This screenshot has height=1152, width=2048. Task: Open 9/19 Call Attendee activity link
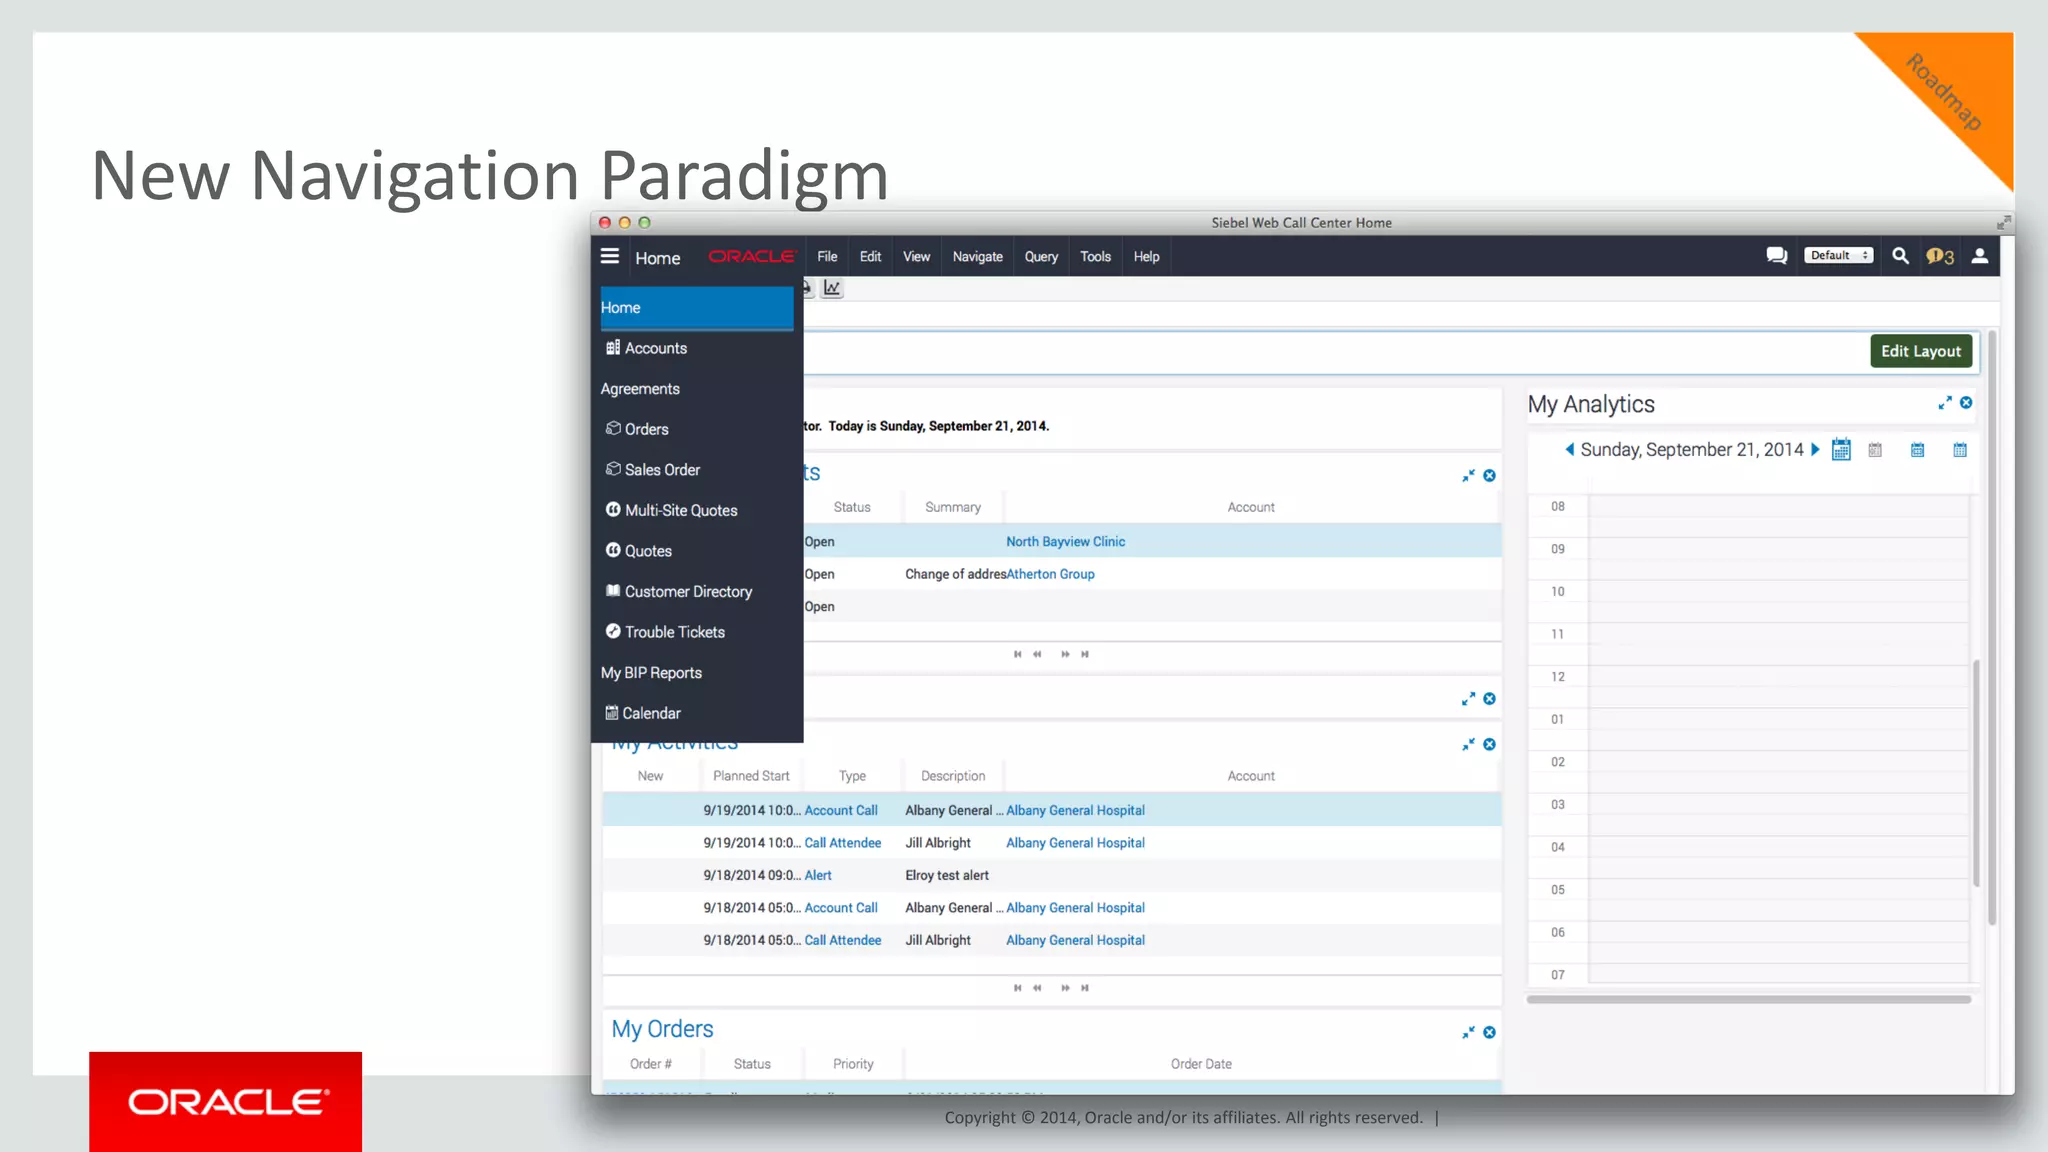click(843, 843)
